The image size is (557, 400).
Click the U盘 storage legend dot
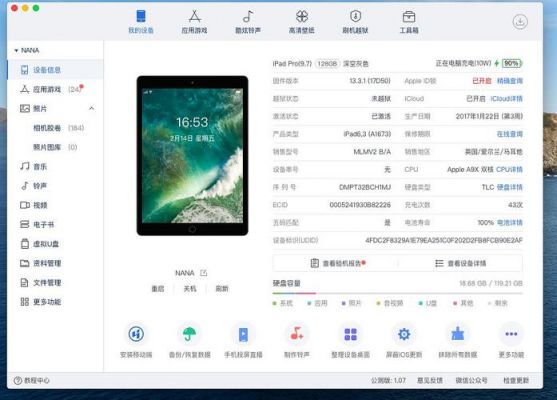click(421, 303)
